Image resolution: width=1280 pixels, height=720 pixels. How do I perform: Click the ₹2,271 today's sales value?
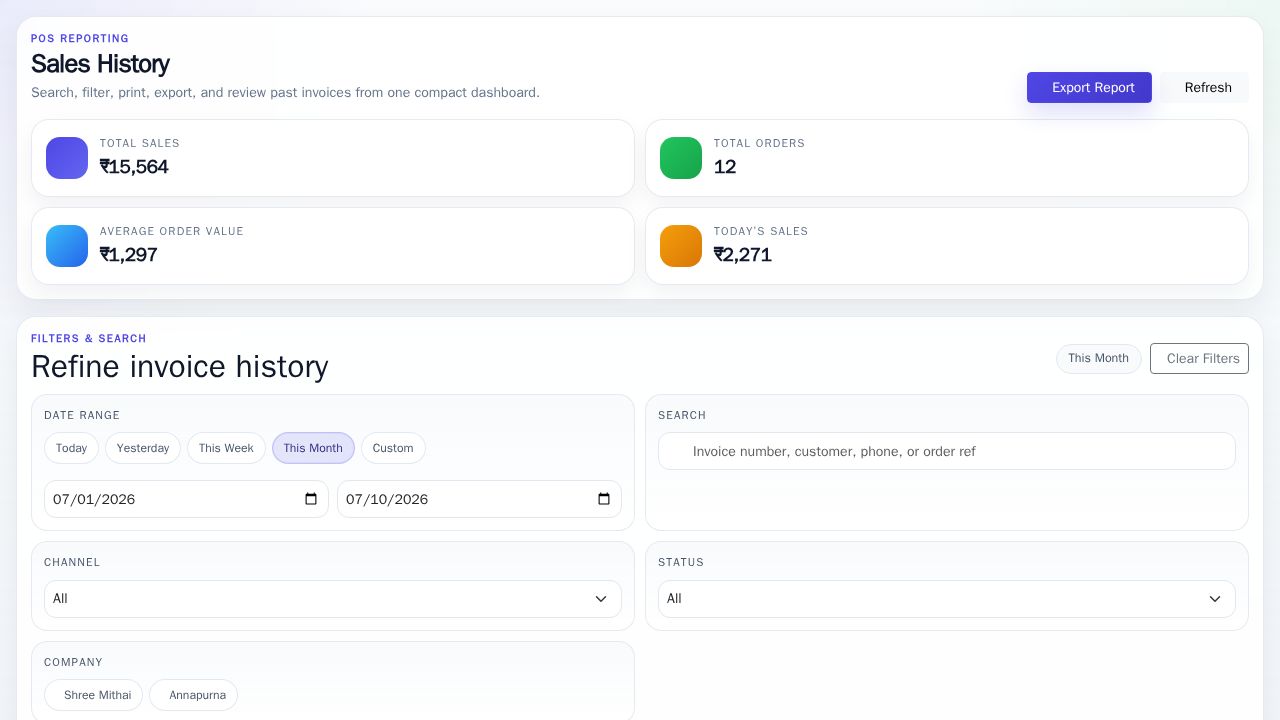743,255
